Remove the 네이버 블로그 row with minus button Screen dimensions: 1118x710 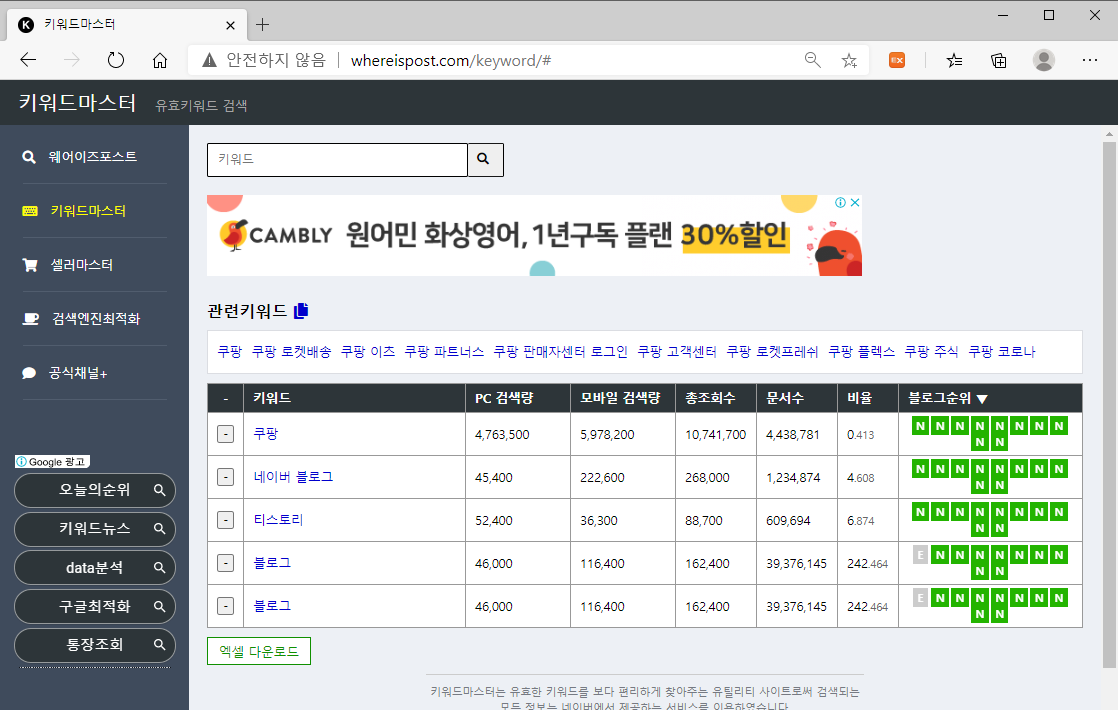(x=225, y=477)
